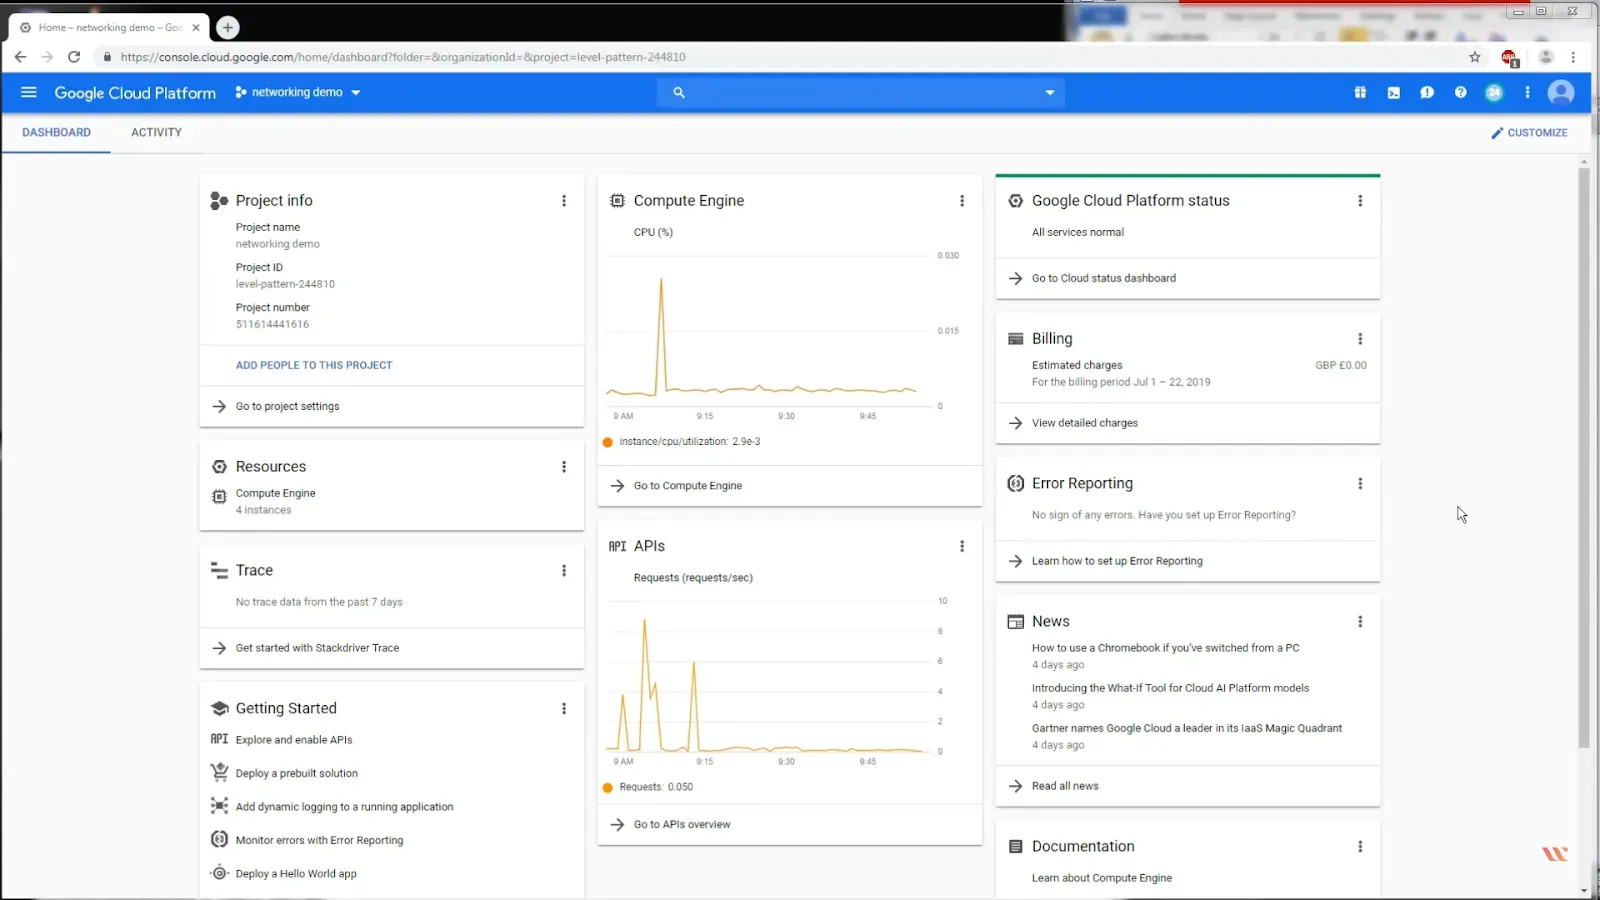Open the Help question mark icon

point(1460,92)
